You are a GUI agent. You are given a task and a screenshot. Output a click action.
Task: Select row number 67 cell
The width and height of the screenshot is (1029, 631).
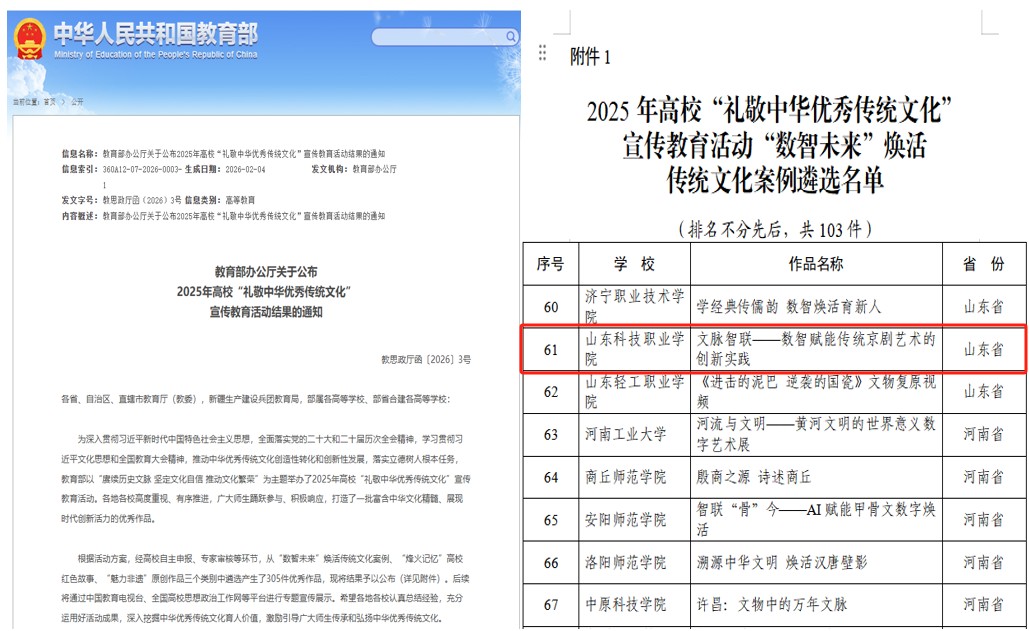(550, 604)
